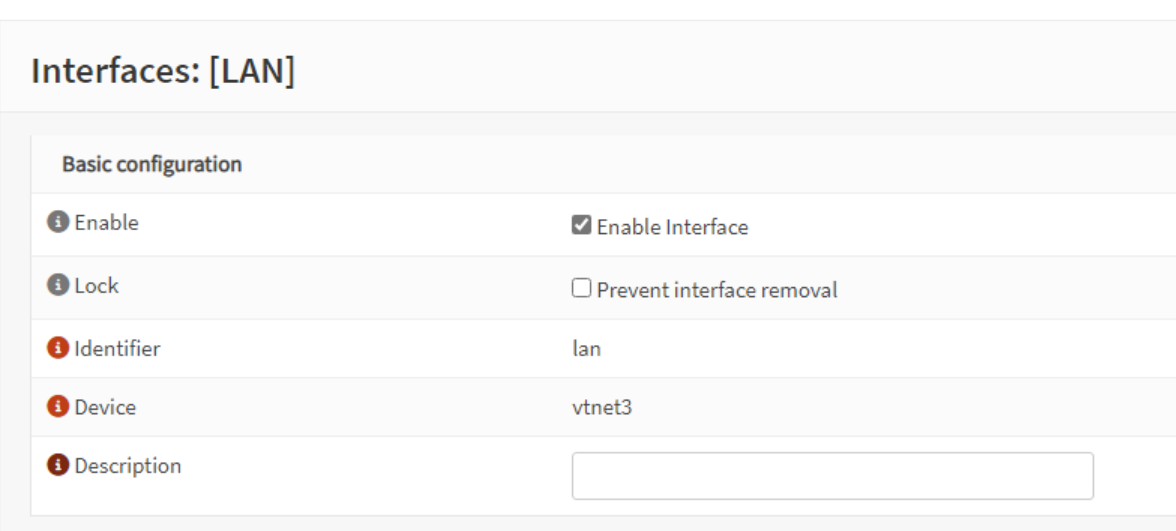Click the Prevent interface removal label text
Image resolution: width=1176 pixels, height=531 pixels.
point(717,290)
